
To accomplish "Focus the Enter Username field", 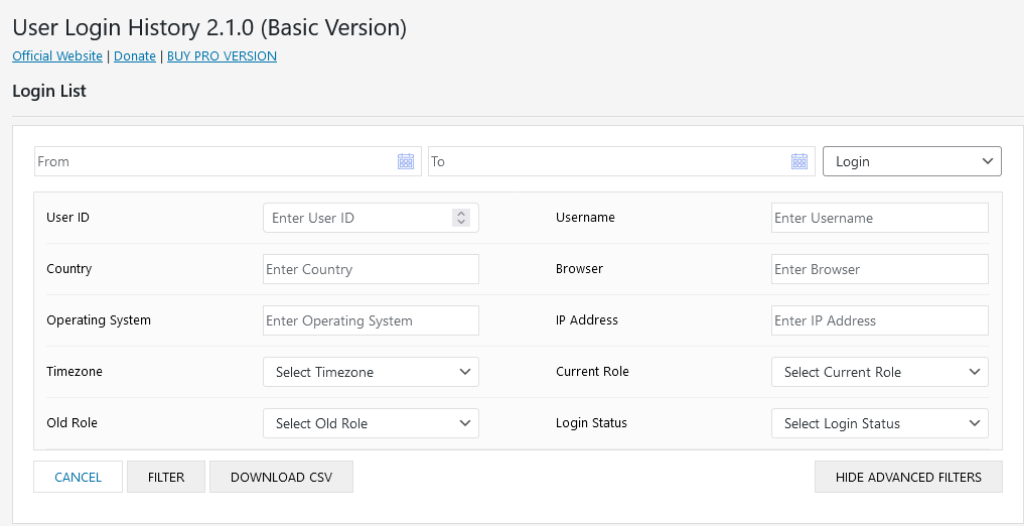I will click(880, 218).
